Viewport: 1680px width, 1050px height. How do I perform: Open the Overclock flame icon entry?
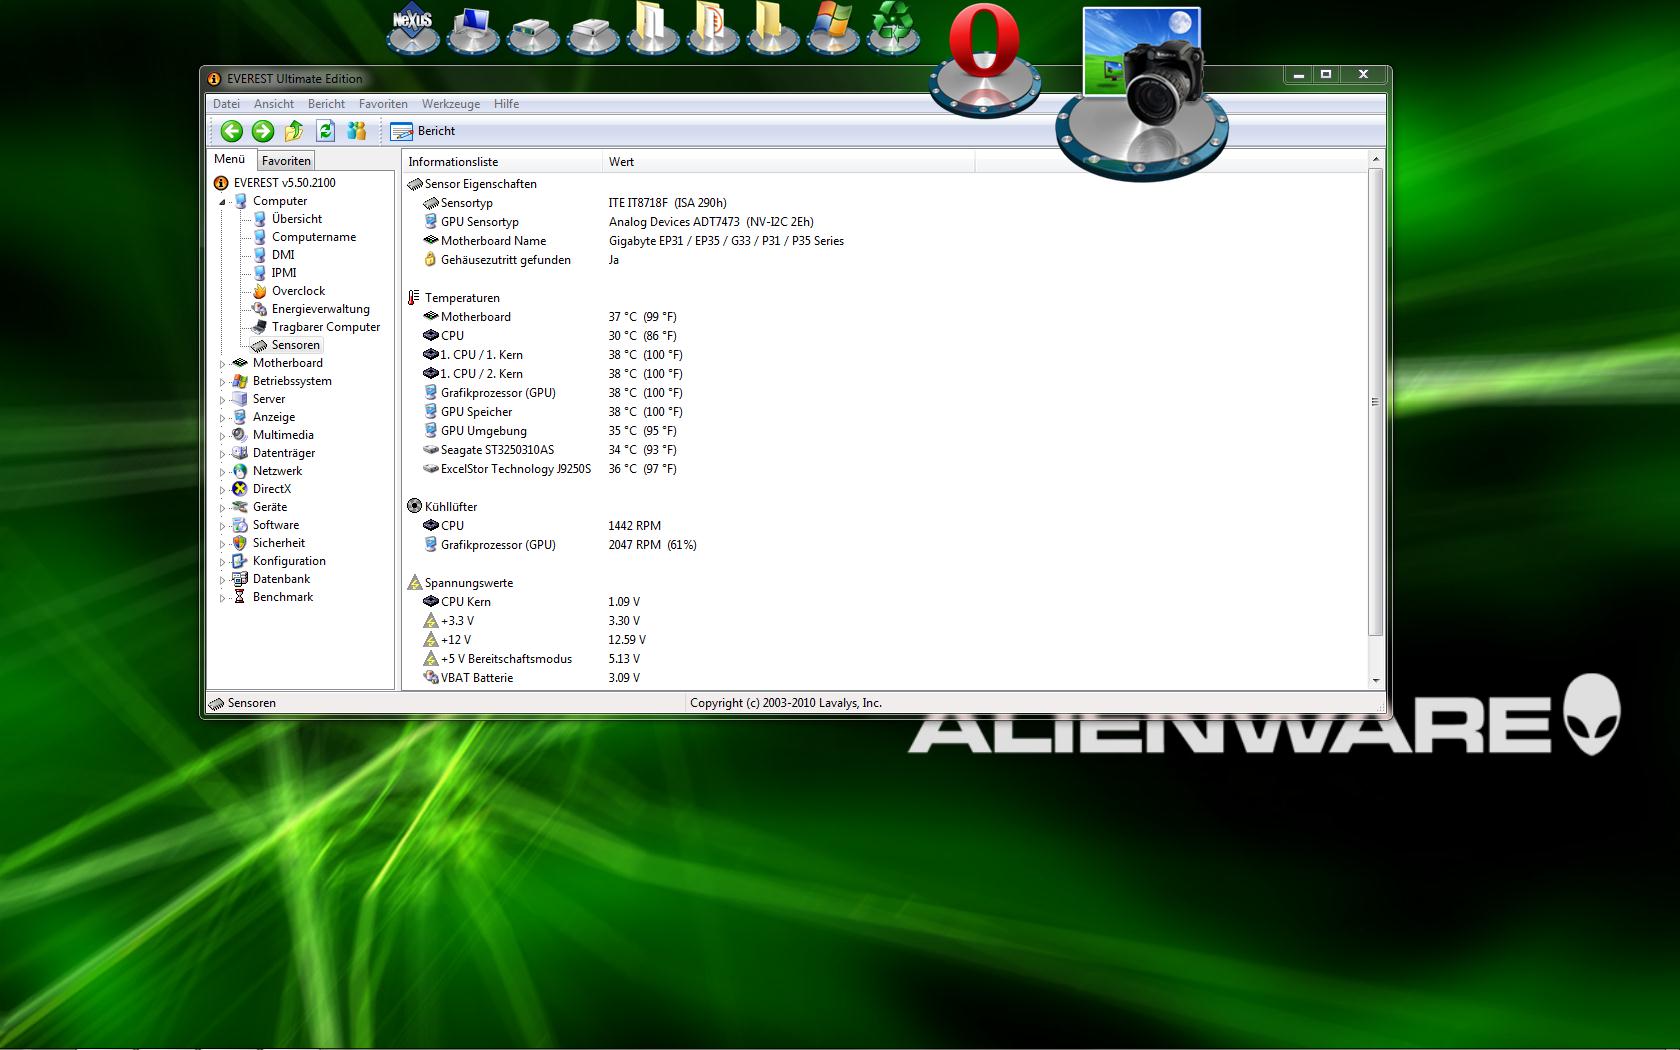pos(259,291)
